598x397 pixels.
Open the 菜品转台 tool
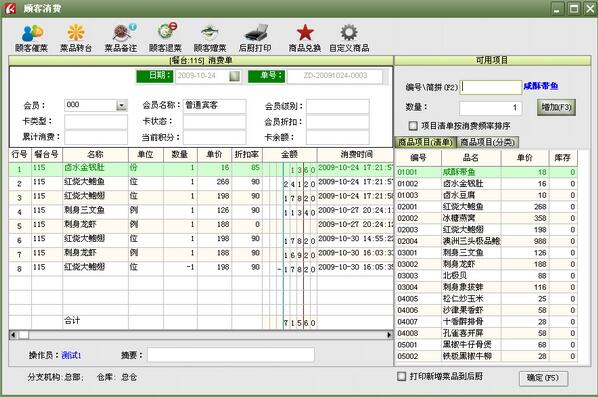(x=76, y=37)
